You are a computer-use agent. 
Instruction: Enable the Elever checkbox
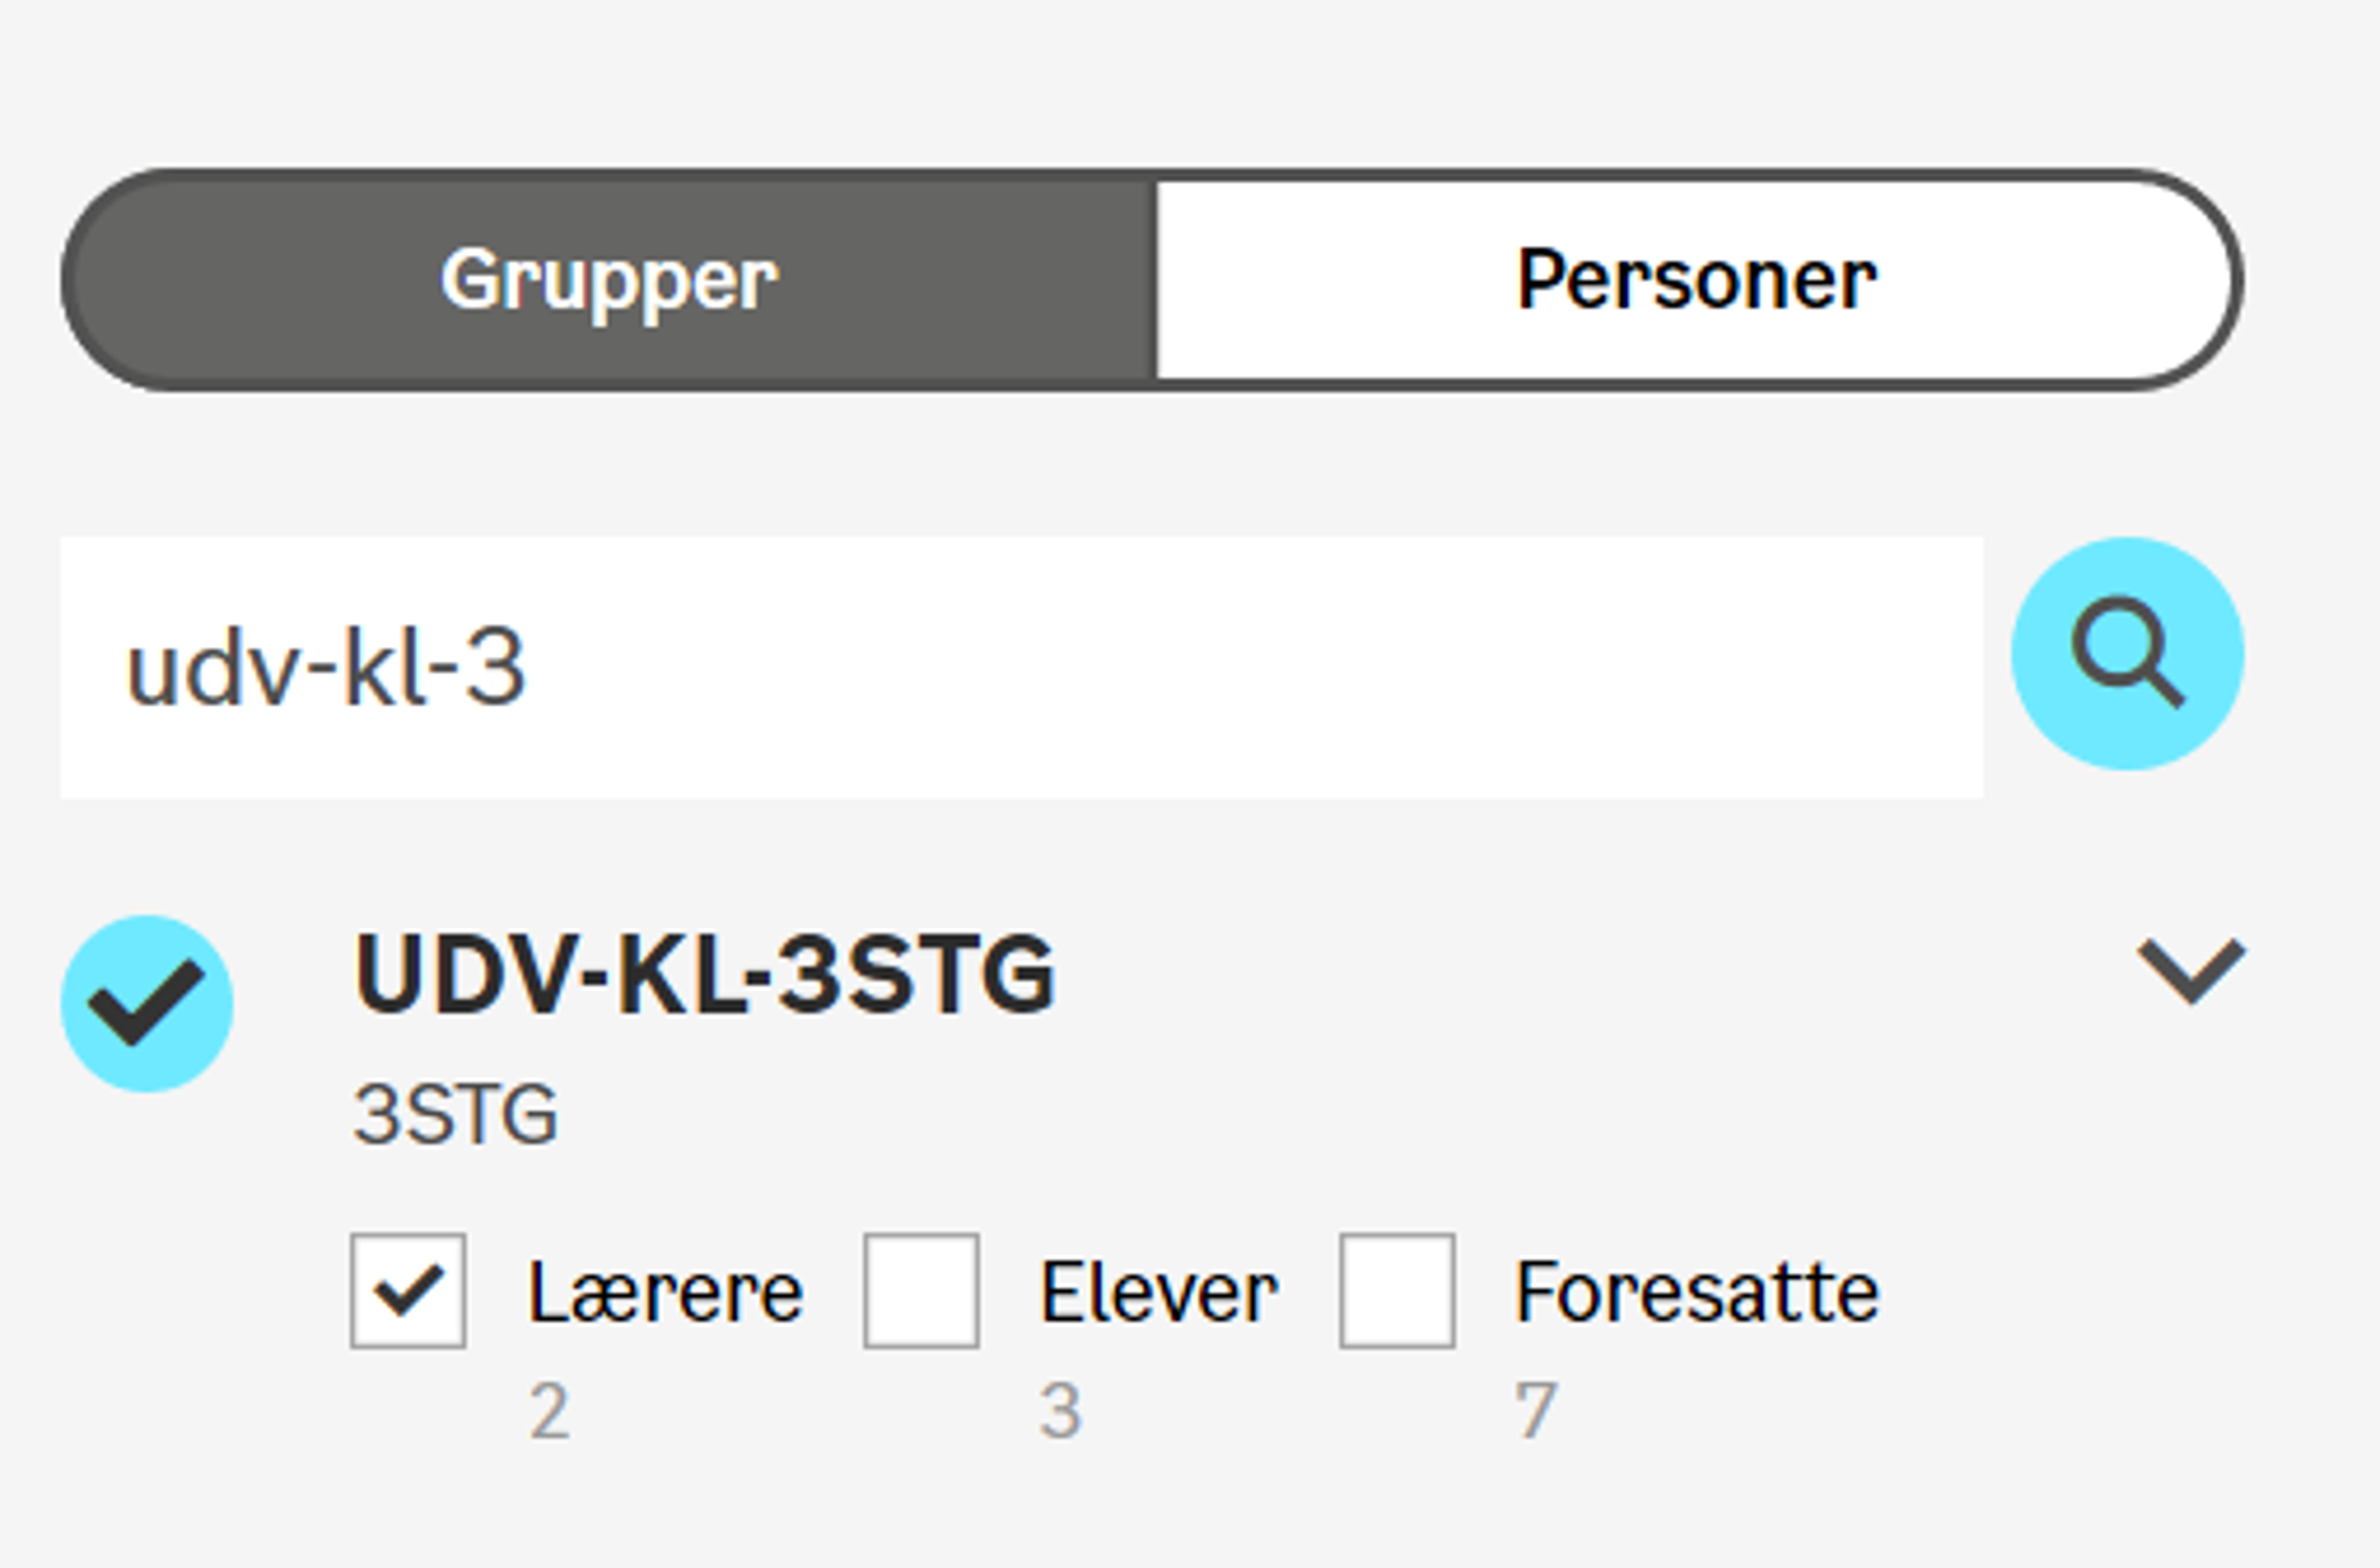[921, 1291]
